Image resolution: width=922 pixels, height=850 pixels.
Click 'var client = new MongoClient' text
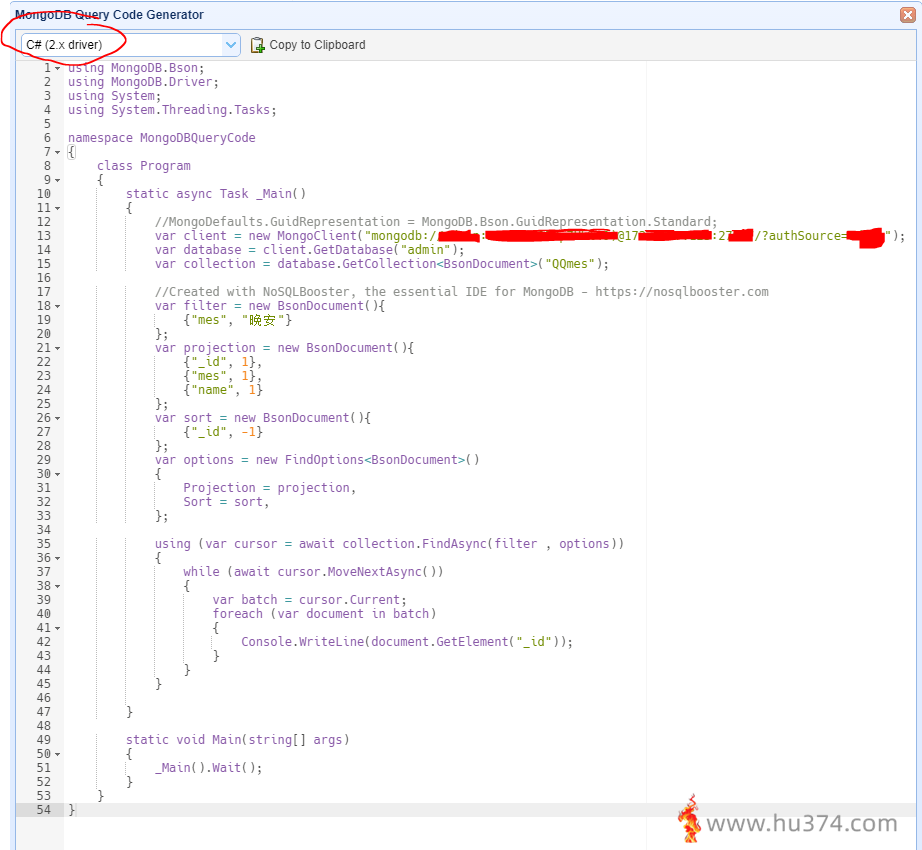(x=256, y=236)
